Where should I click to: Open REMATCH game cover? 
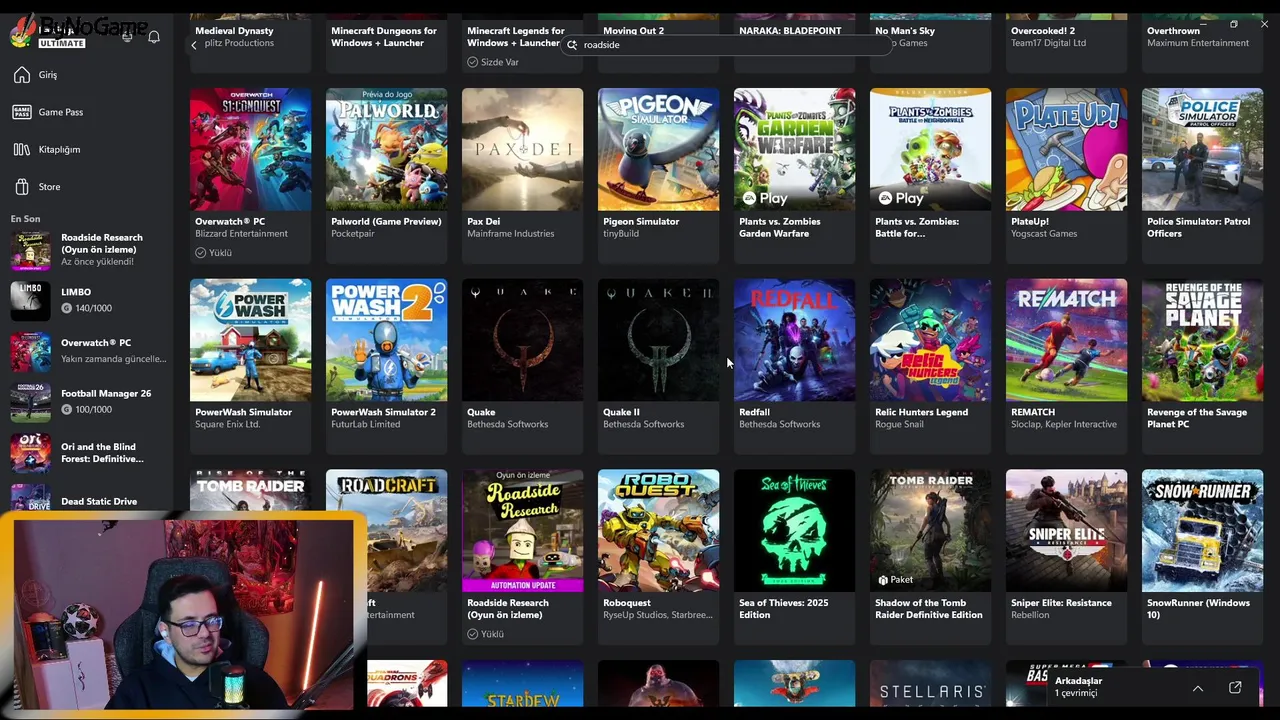click(x=1066, y=340)
